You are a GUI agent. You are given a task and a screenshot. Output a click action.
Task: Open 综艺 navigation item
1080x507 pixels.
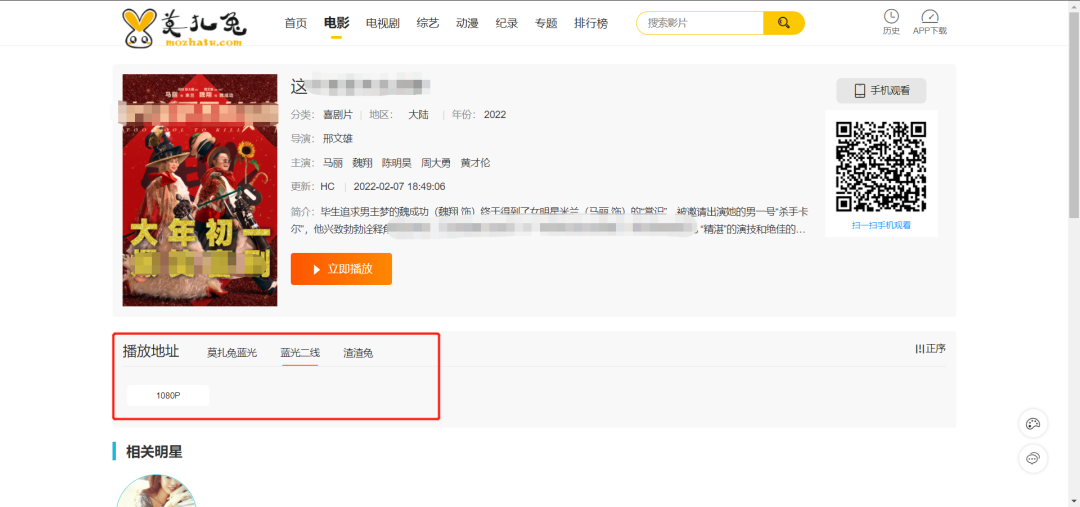click(x=428, y=23)
